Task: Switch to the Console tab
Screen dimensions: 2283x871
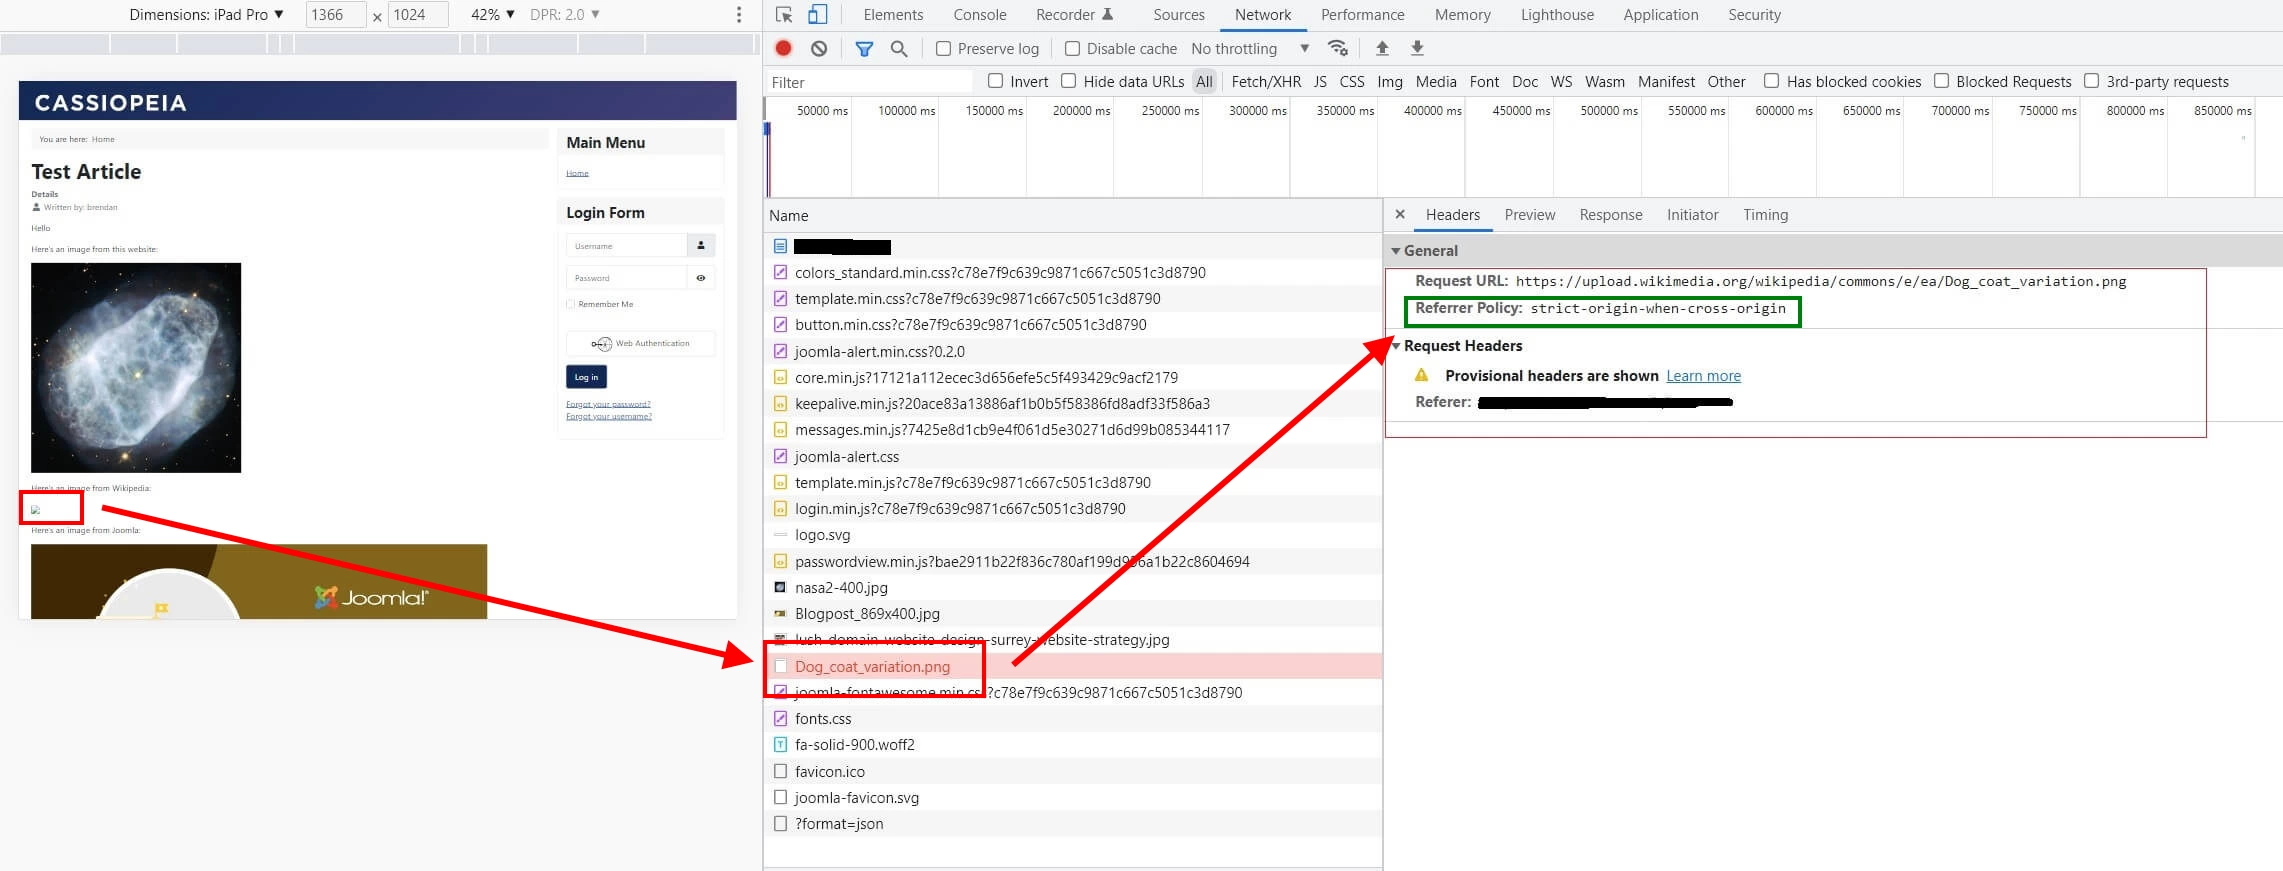Action: click(979, 15)
